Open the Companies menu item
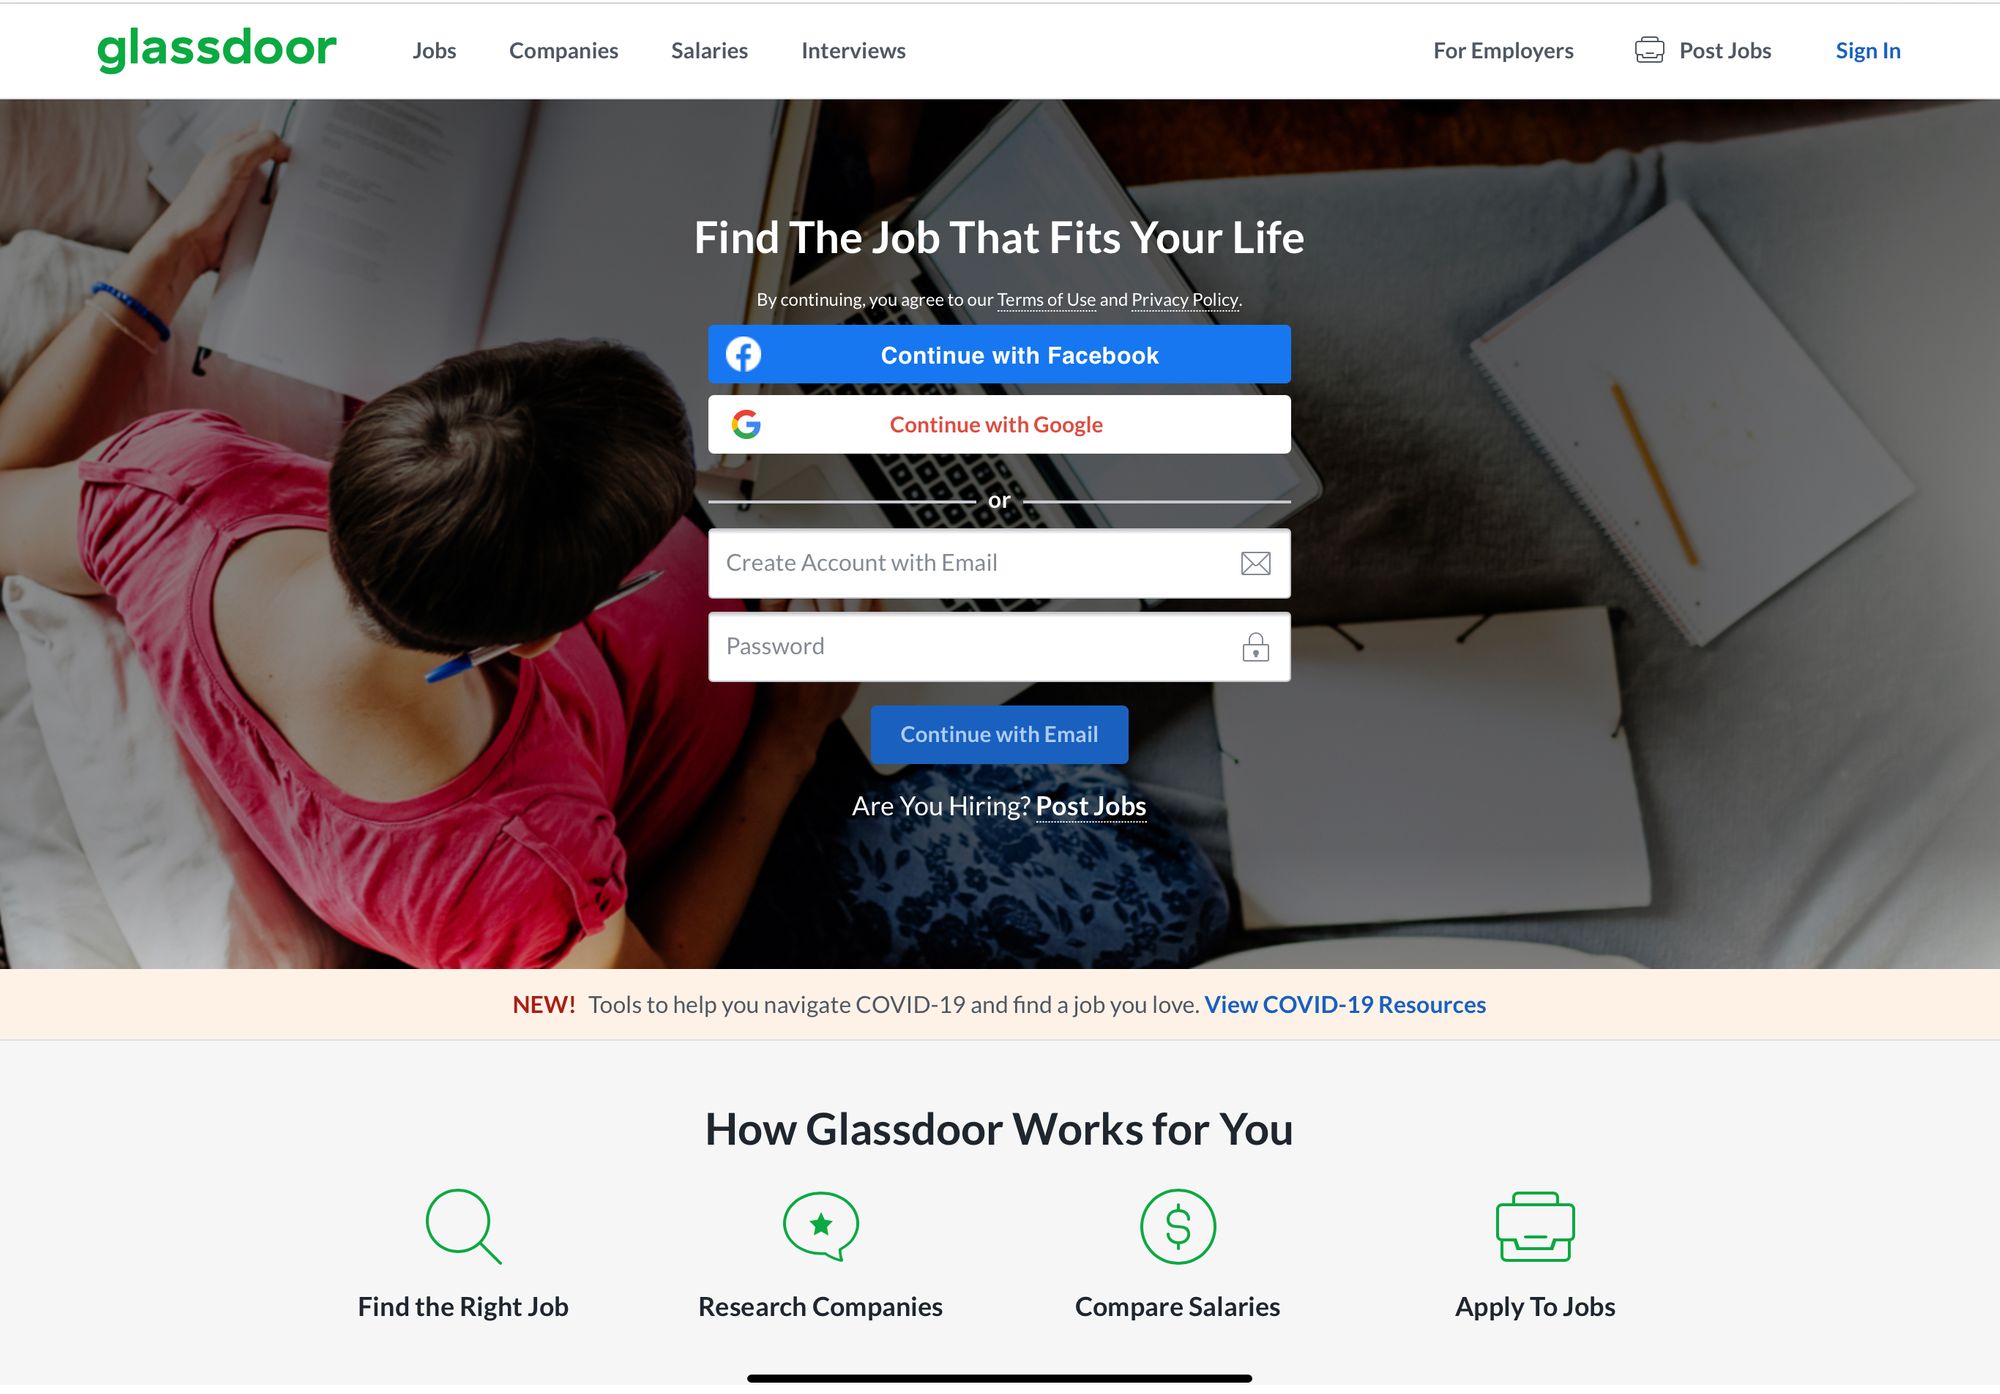This screenshot has height=1394, width=2000. pyautogui.click(x=564, y=50)
